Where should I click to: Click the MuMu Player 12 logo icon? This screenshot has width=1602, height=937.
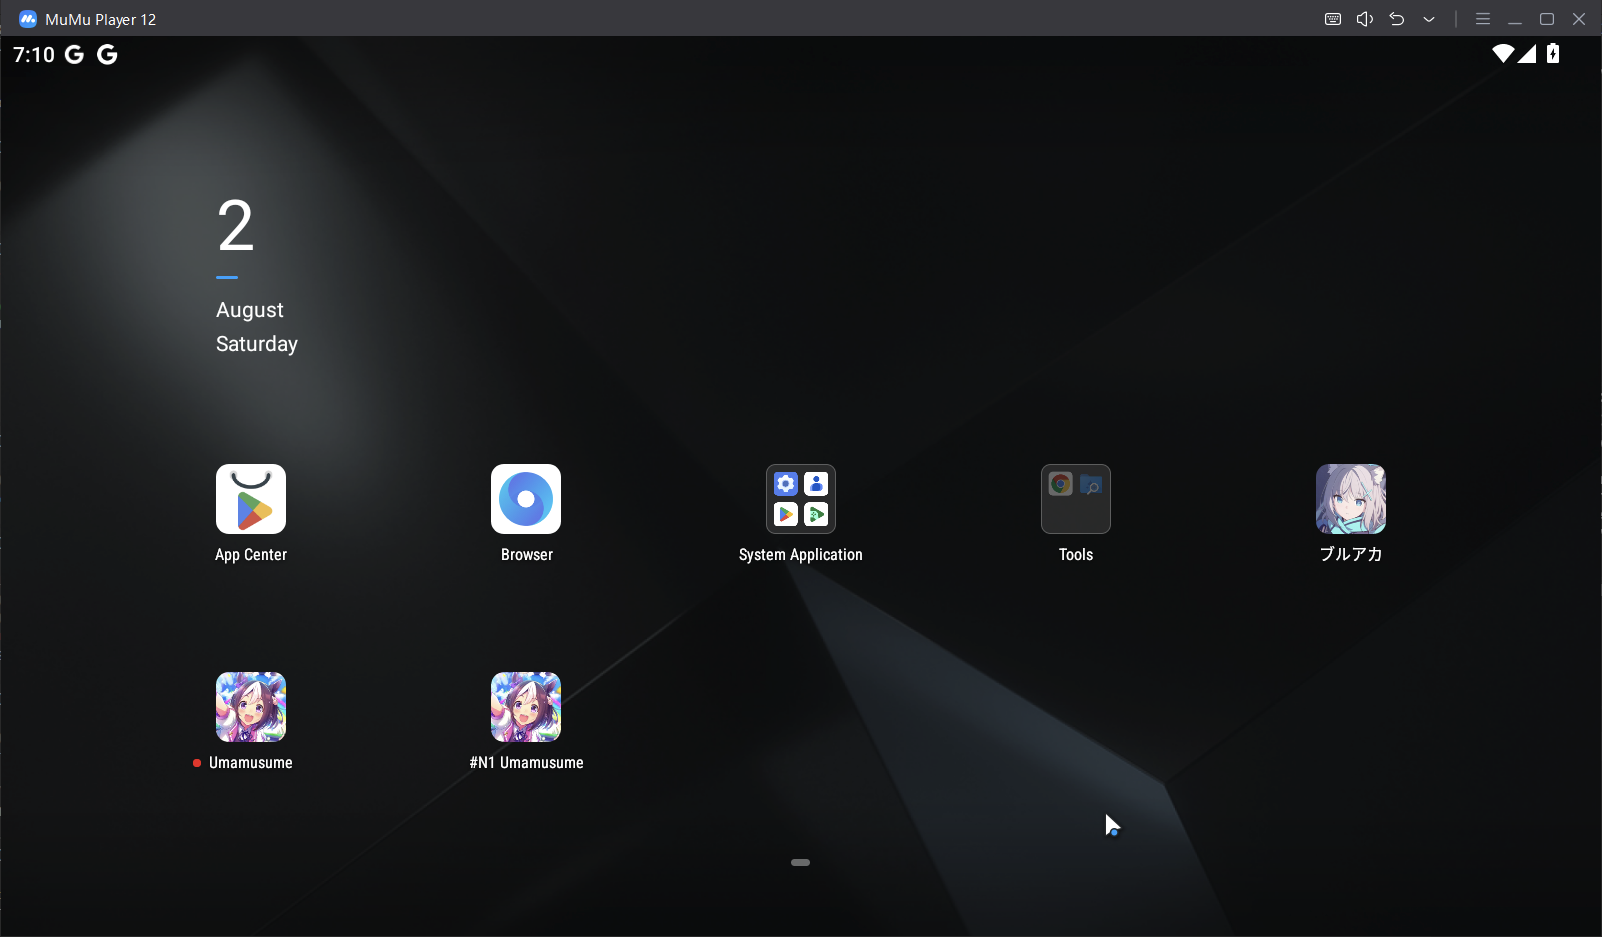click(x=28, y=19)
